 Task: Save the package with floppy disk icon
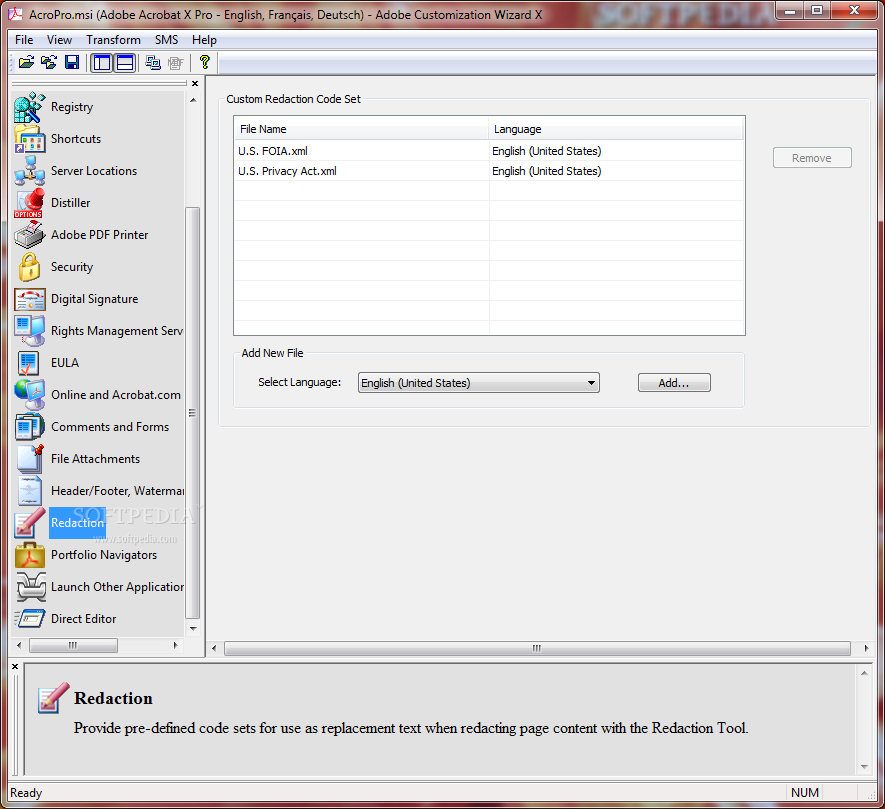click(x=72, y=62)
